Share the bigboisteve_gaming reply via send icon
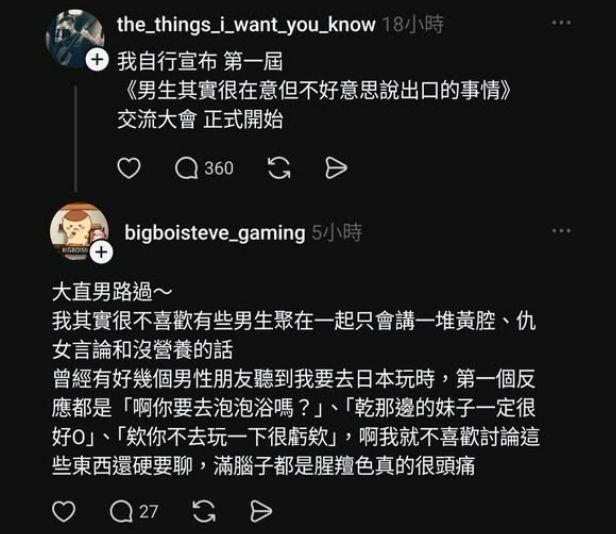The height and width of the screenshot is (534, 616). tap(261, 511)
